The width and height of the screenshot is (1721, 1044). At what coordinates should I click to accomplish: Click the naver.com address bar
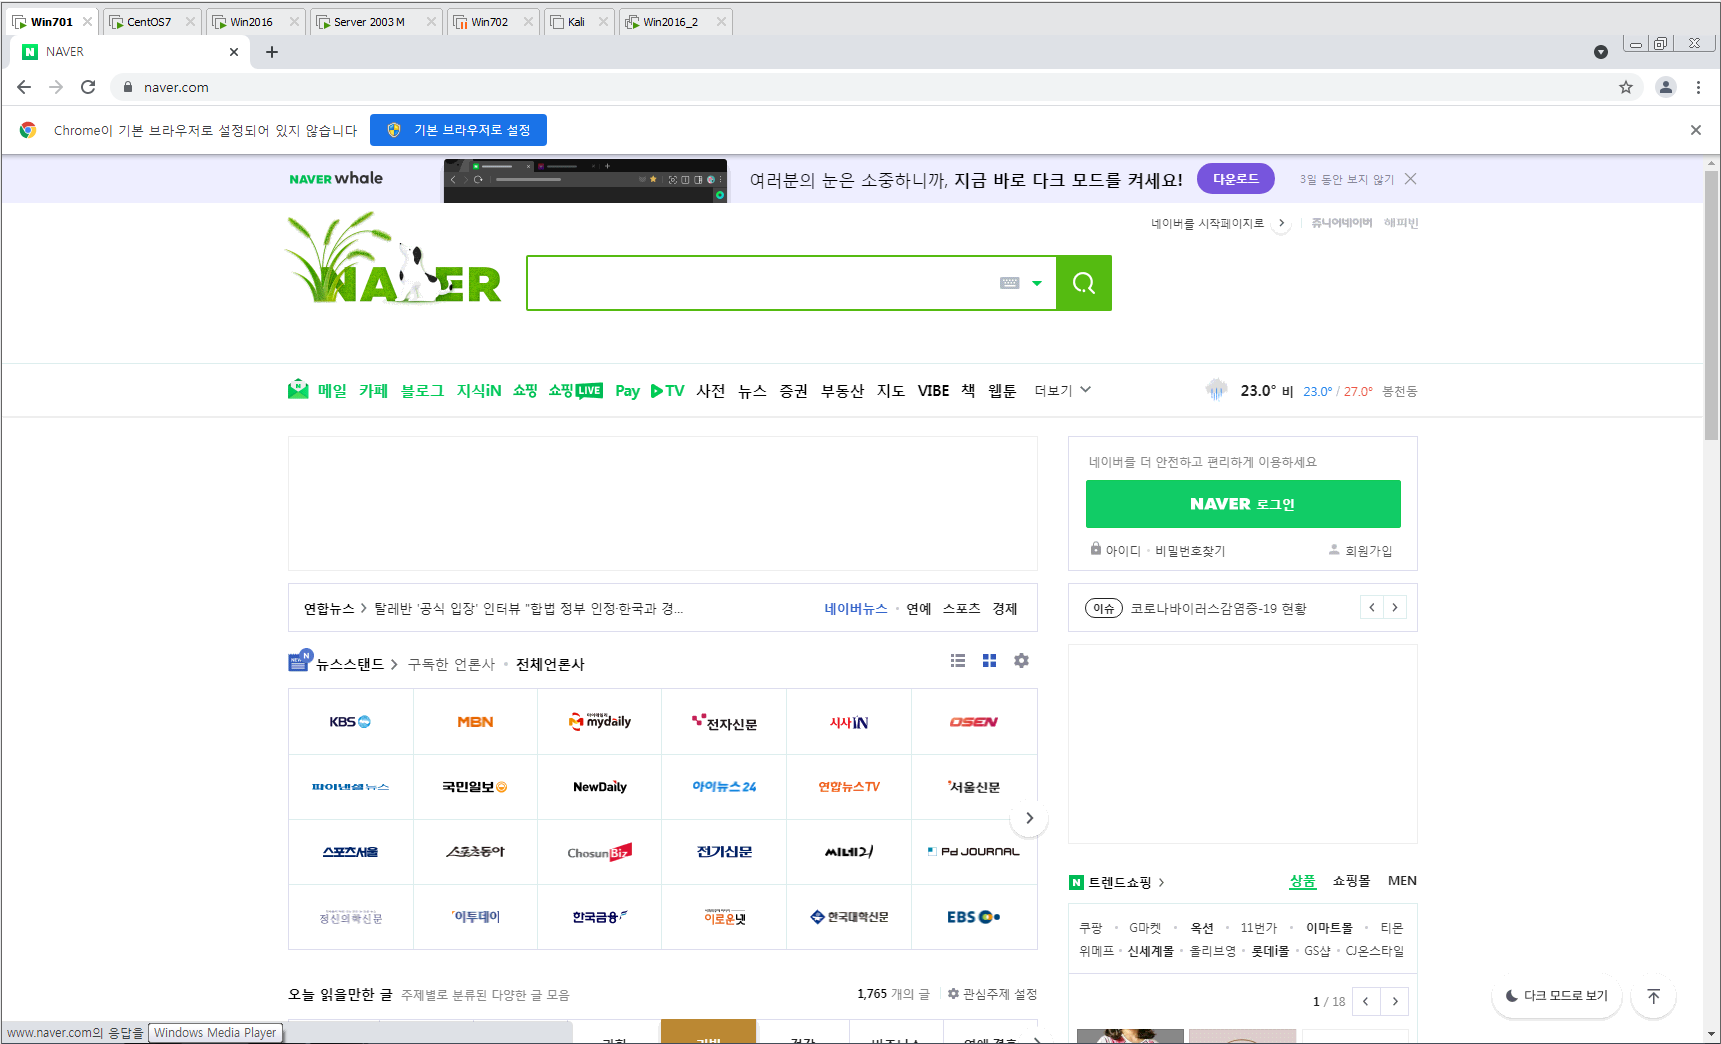[860, 87]
